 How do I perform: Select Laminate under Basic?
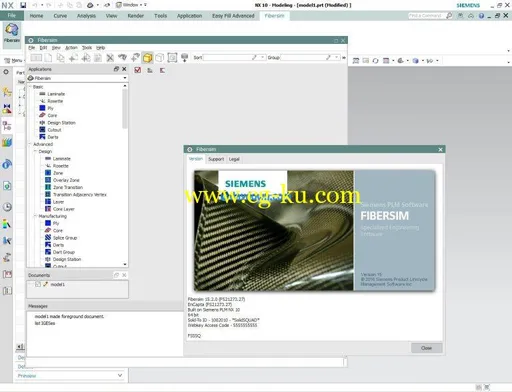point(56,94)
